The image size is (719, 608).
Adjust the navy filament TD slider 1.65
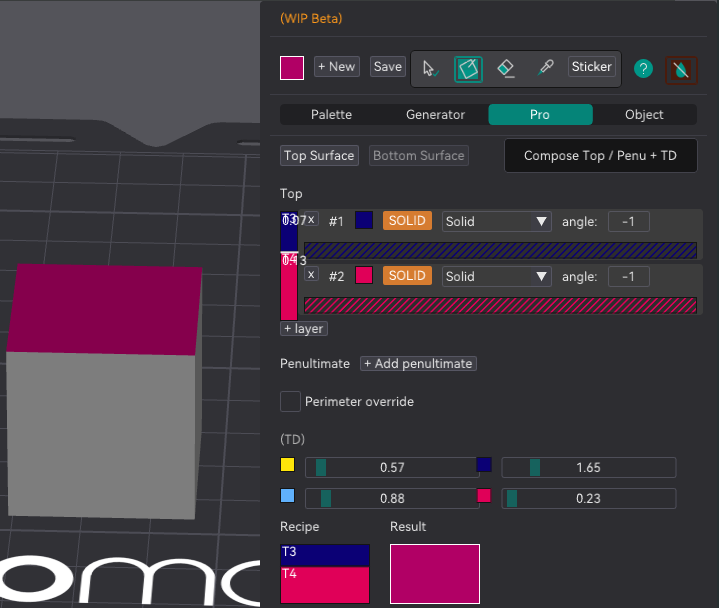[x=589, y=467]
